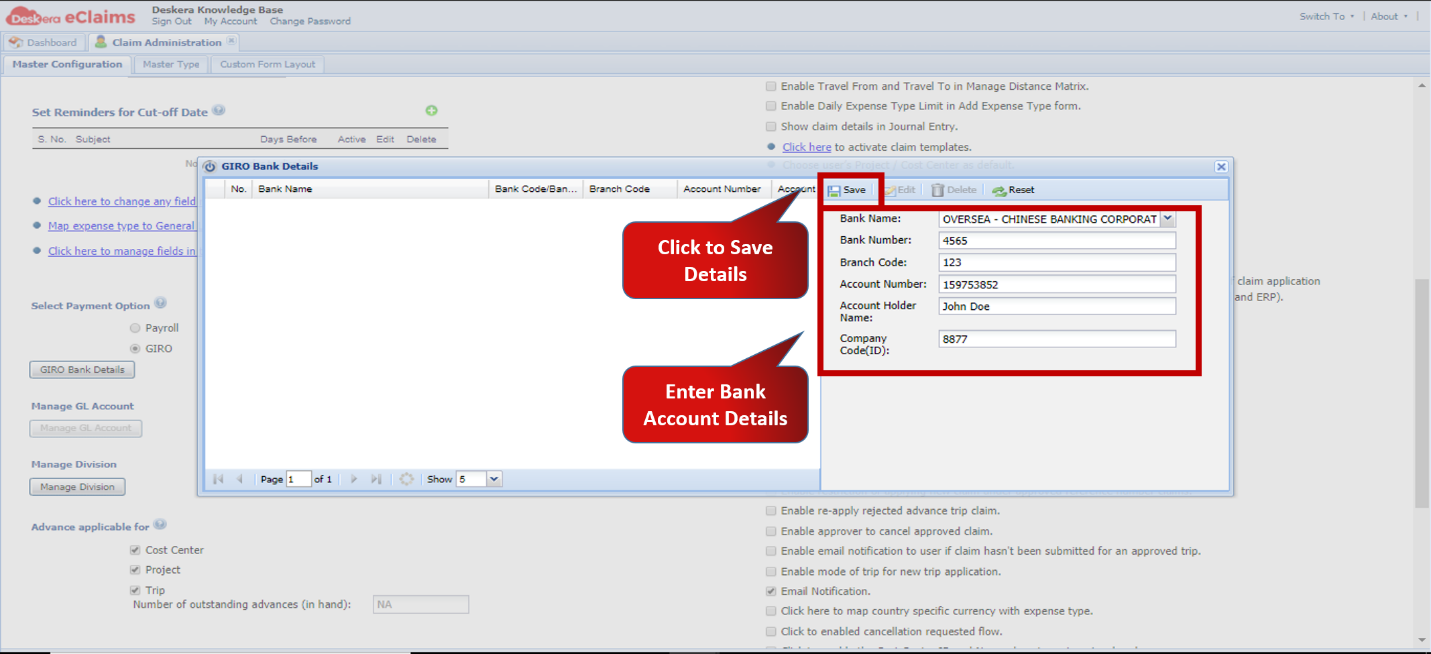Screen dimensions: 1431x654
Task: Go to previous page in GIRO grid
Action: click(x=240, y=480)
